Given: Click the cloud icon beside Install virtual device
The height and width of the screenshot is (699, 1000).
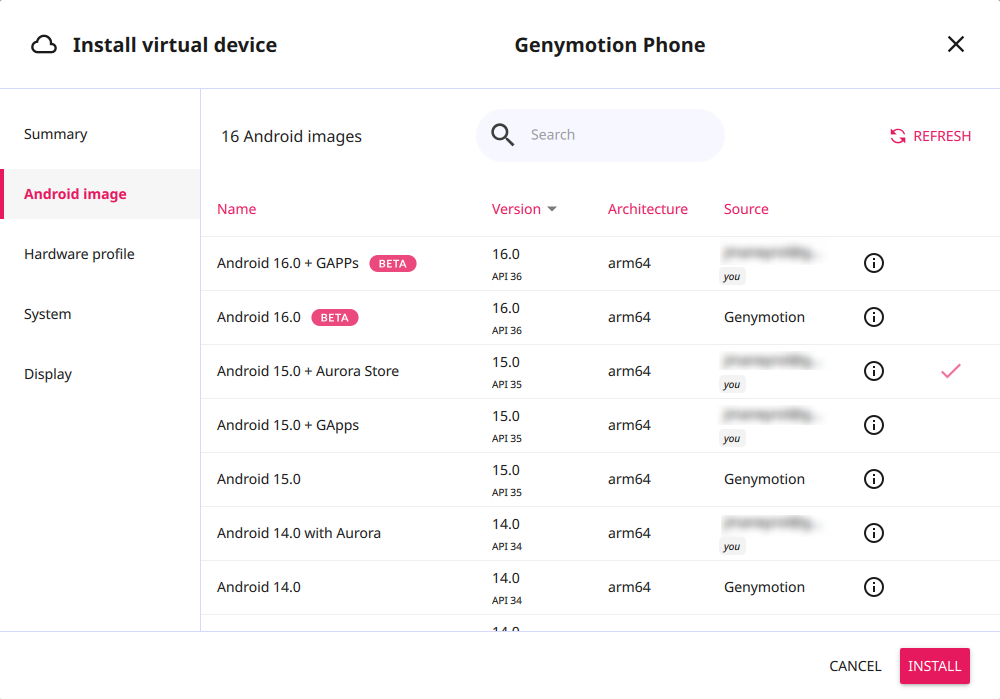Looking at the screenshot, I should [44, 45].
